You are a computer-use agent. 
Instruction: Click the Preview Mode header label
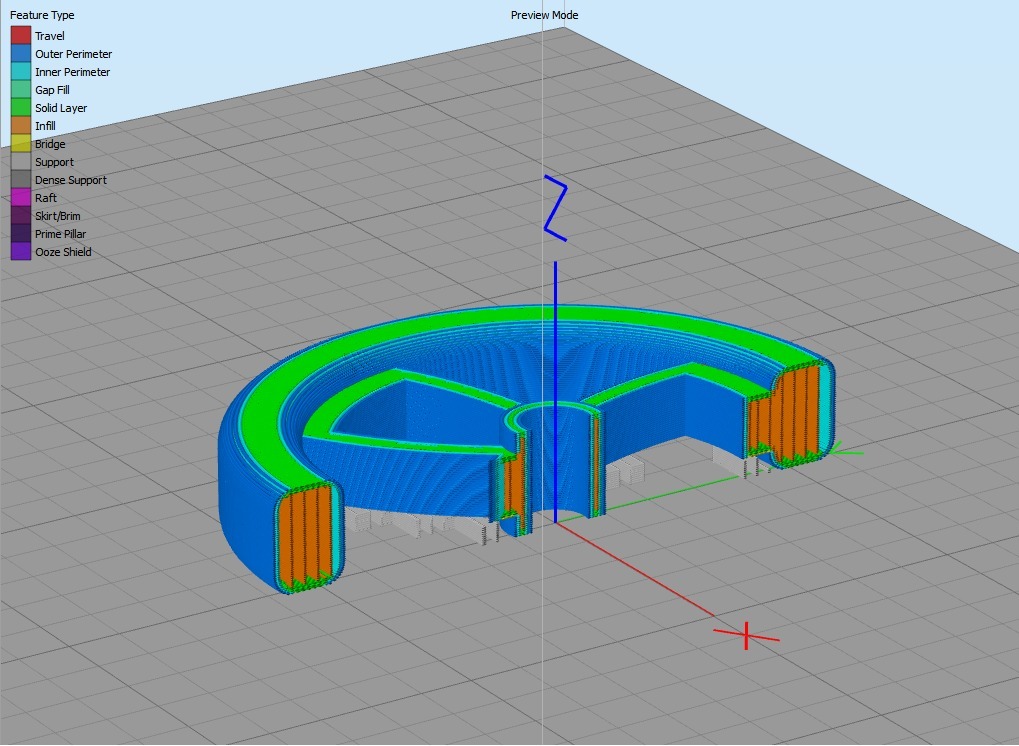tap(544, 15)
